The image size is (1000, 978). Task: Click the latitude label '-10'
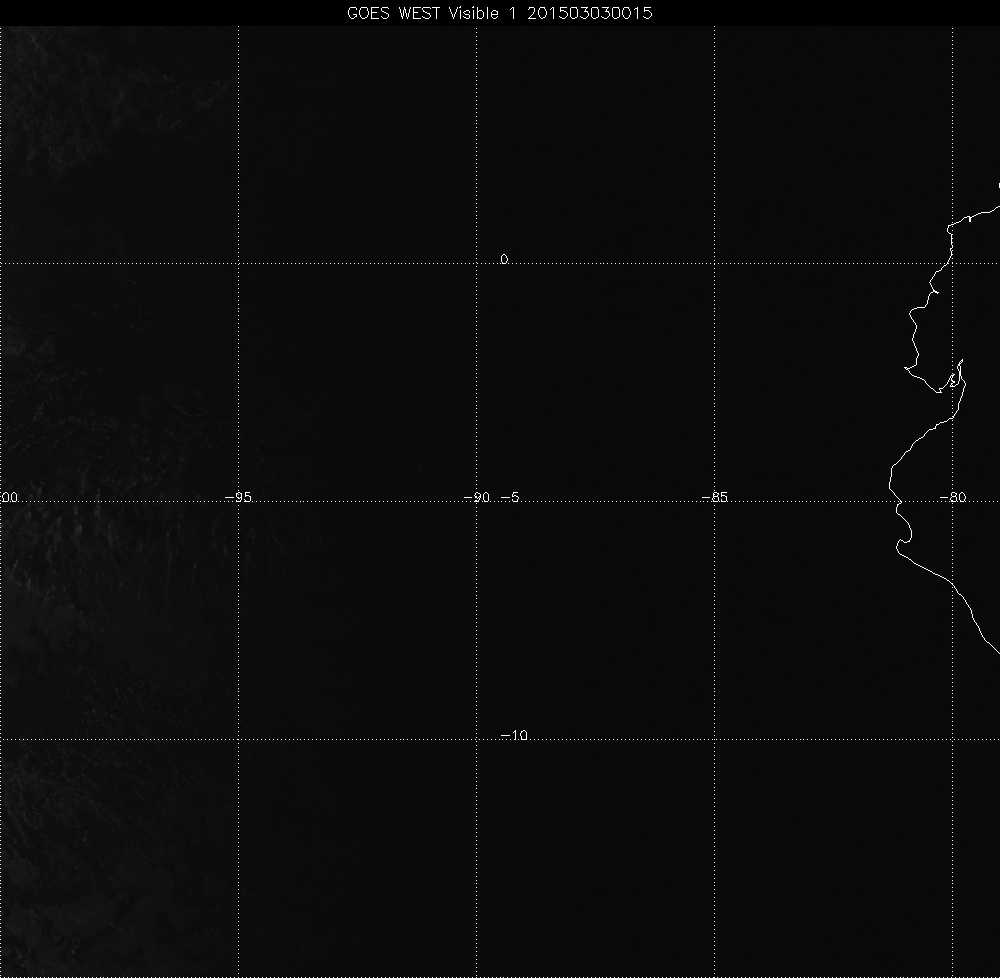click(514, 735)
